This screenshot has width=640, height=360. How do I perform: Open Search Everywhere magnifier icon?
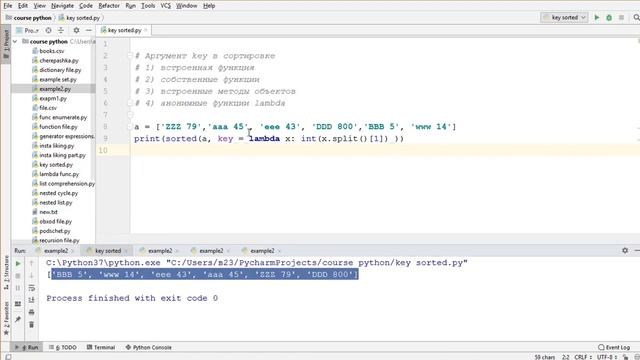tap(636, 18)
